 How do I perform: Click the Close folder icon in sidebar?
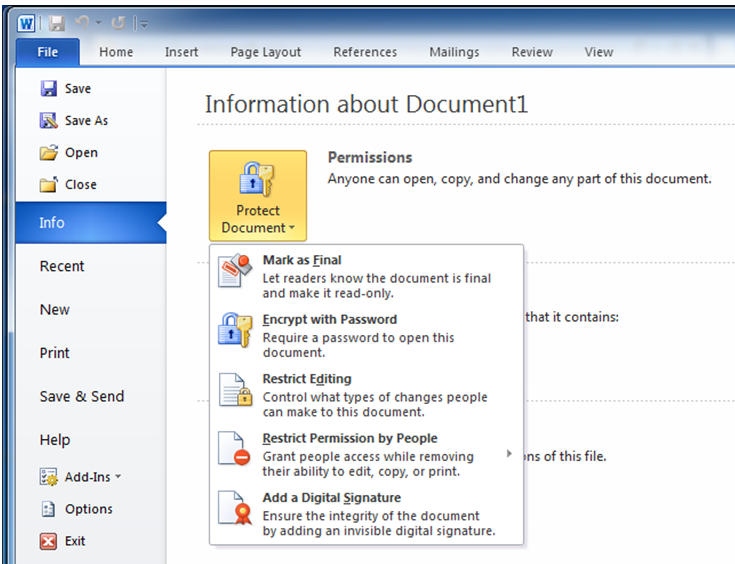49,184
